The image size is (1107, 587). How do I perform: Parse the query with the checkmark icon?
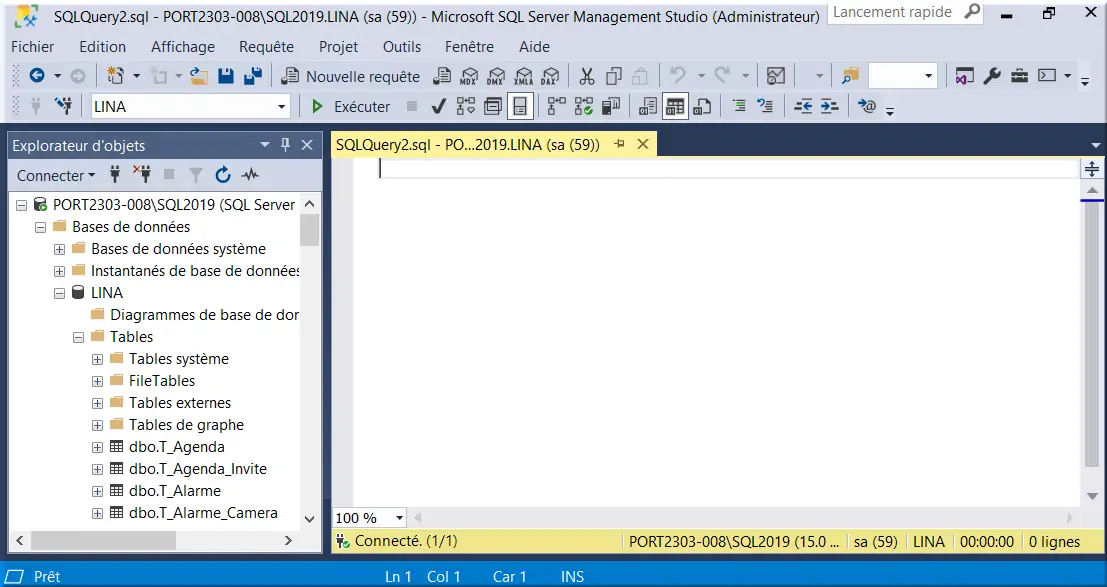tap(438, 106)
